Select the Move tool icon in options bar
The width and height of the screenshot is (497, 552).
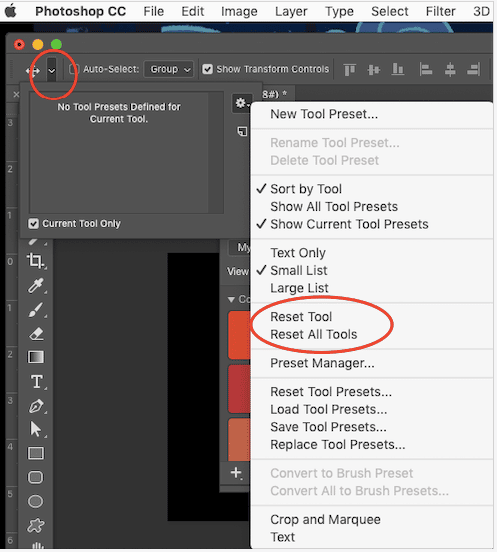33,71
